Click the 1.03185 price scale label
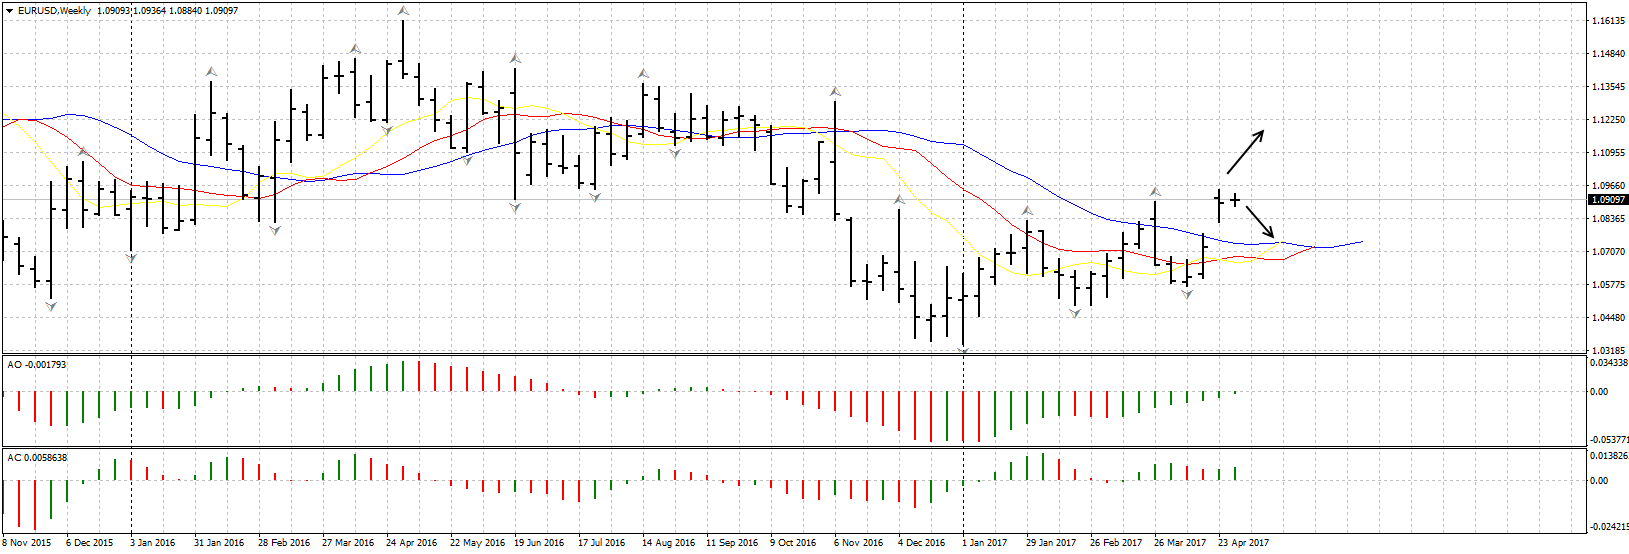This screenshot has height=554, width=1629. pyautogui.click(x=1608, y=351)
